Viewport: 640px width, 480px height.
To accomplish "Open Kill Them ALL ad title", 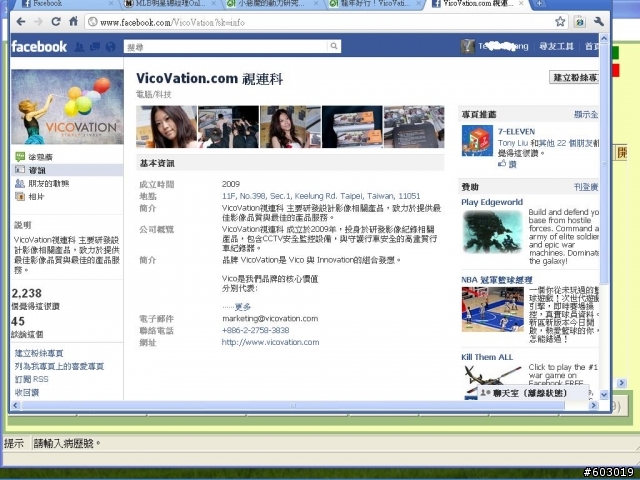I will [487, 357].
